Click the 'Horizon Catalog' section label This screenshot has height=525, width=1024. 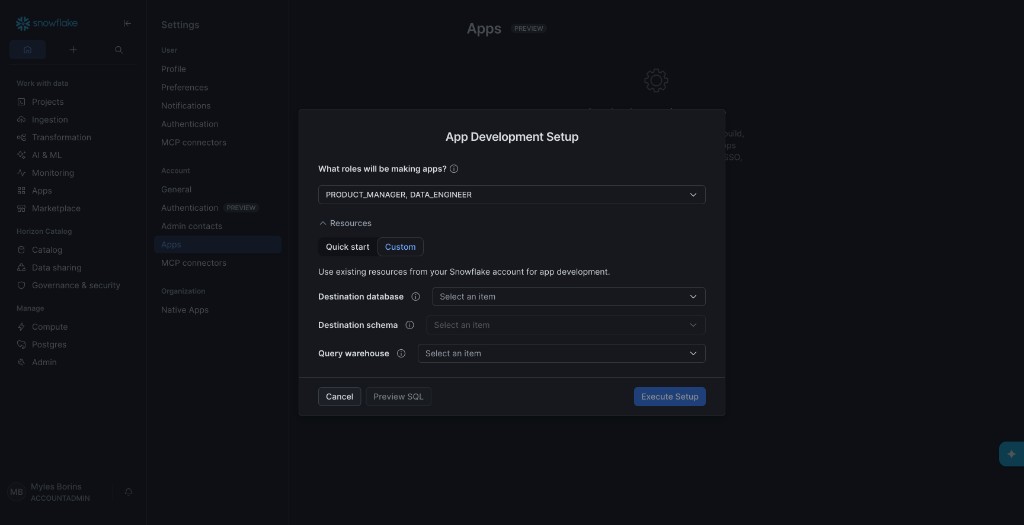[44, 231]
